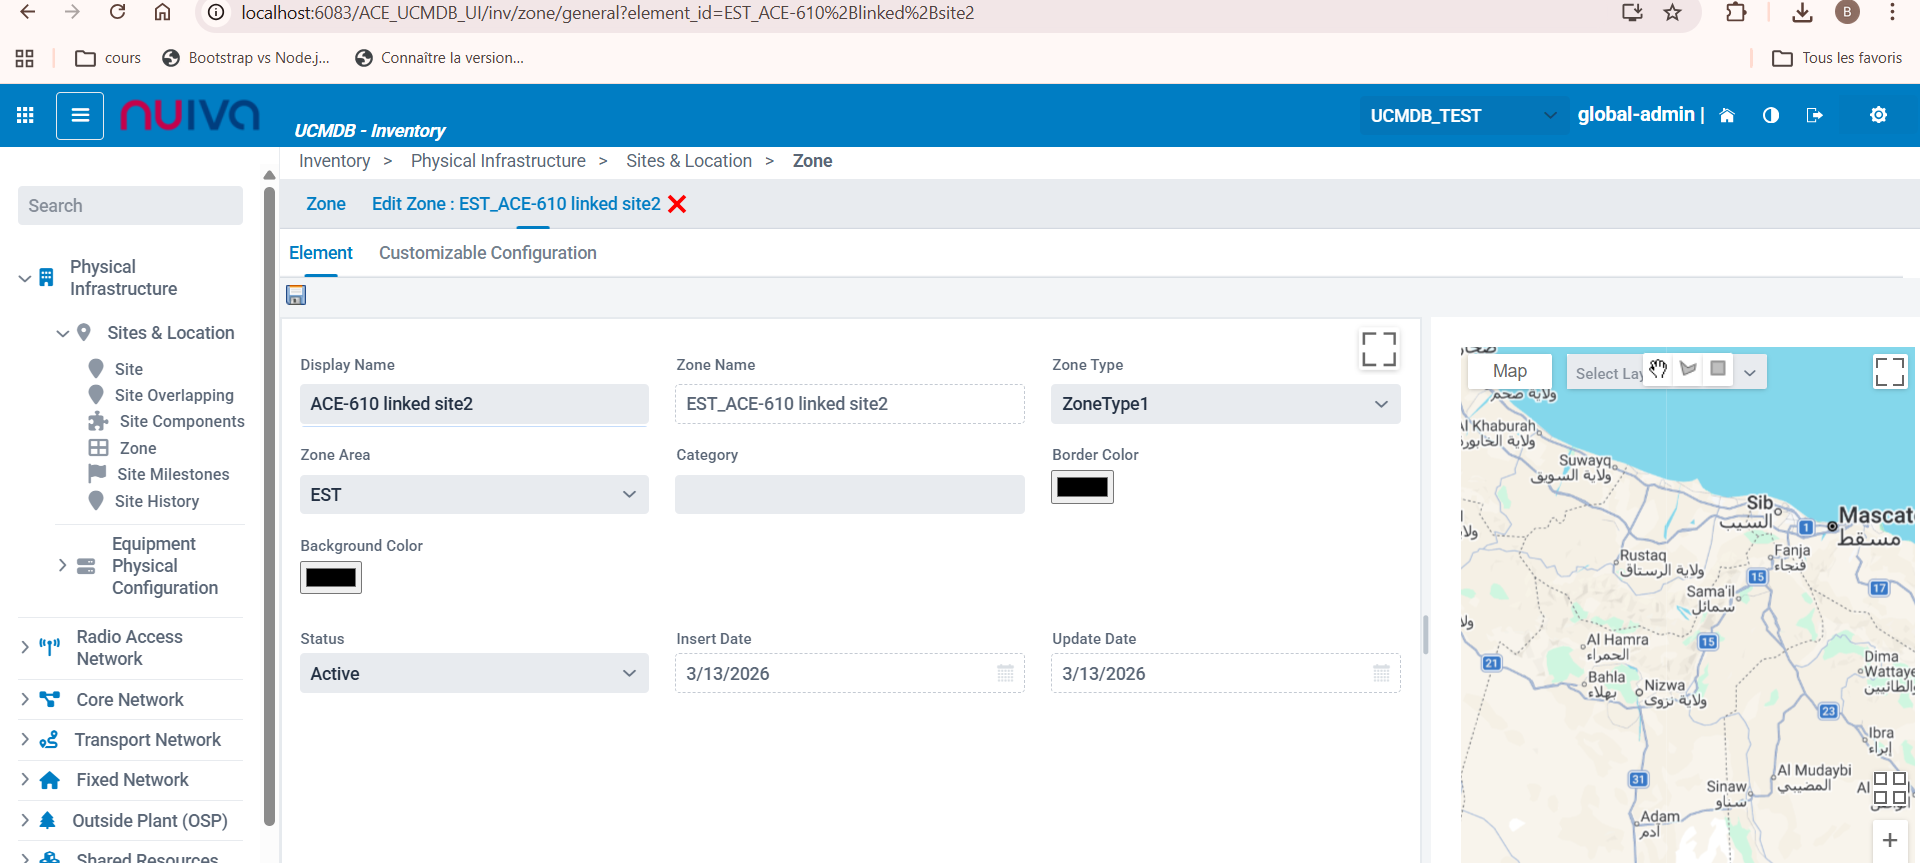Open the settings gear in header
1920x863 pixels.
point(1878,115)
